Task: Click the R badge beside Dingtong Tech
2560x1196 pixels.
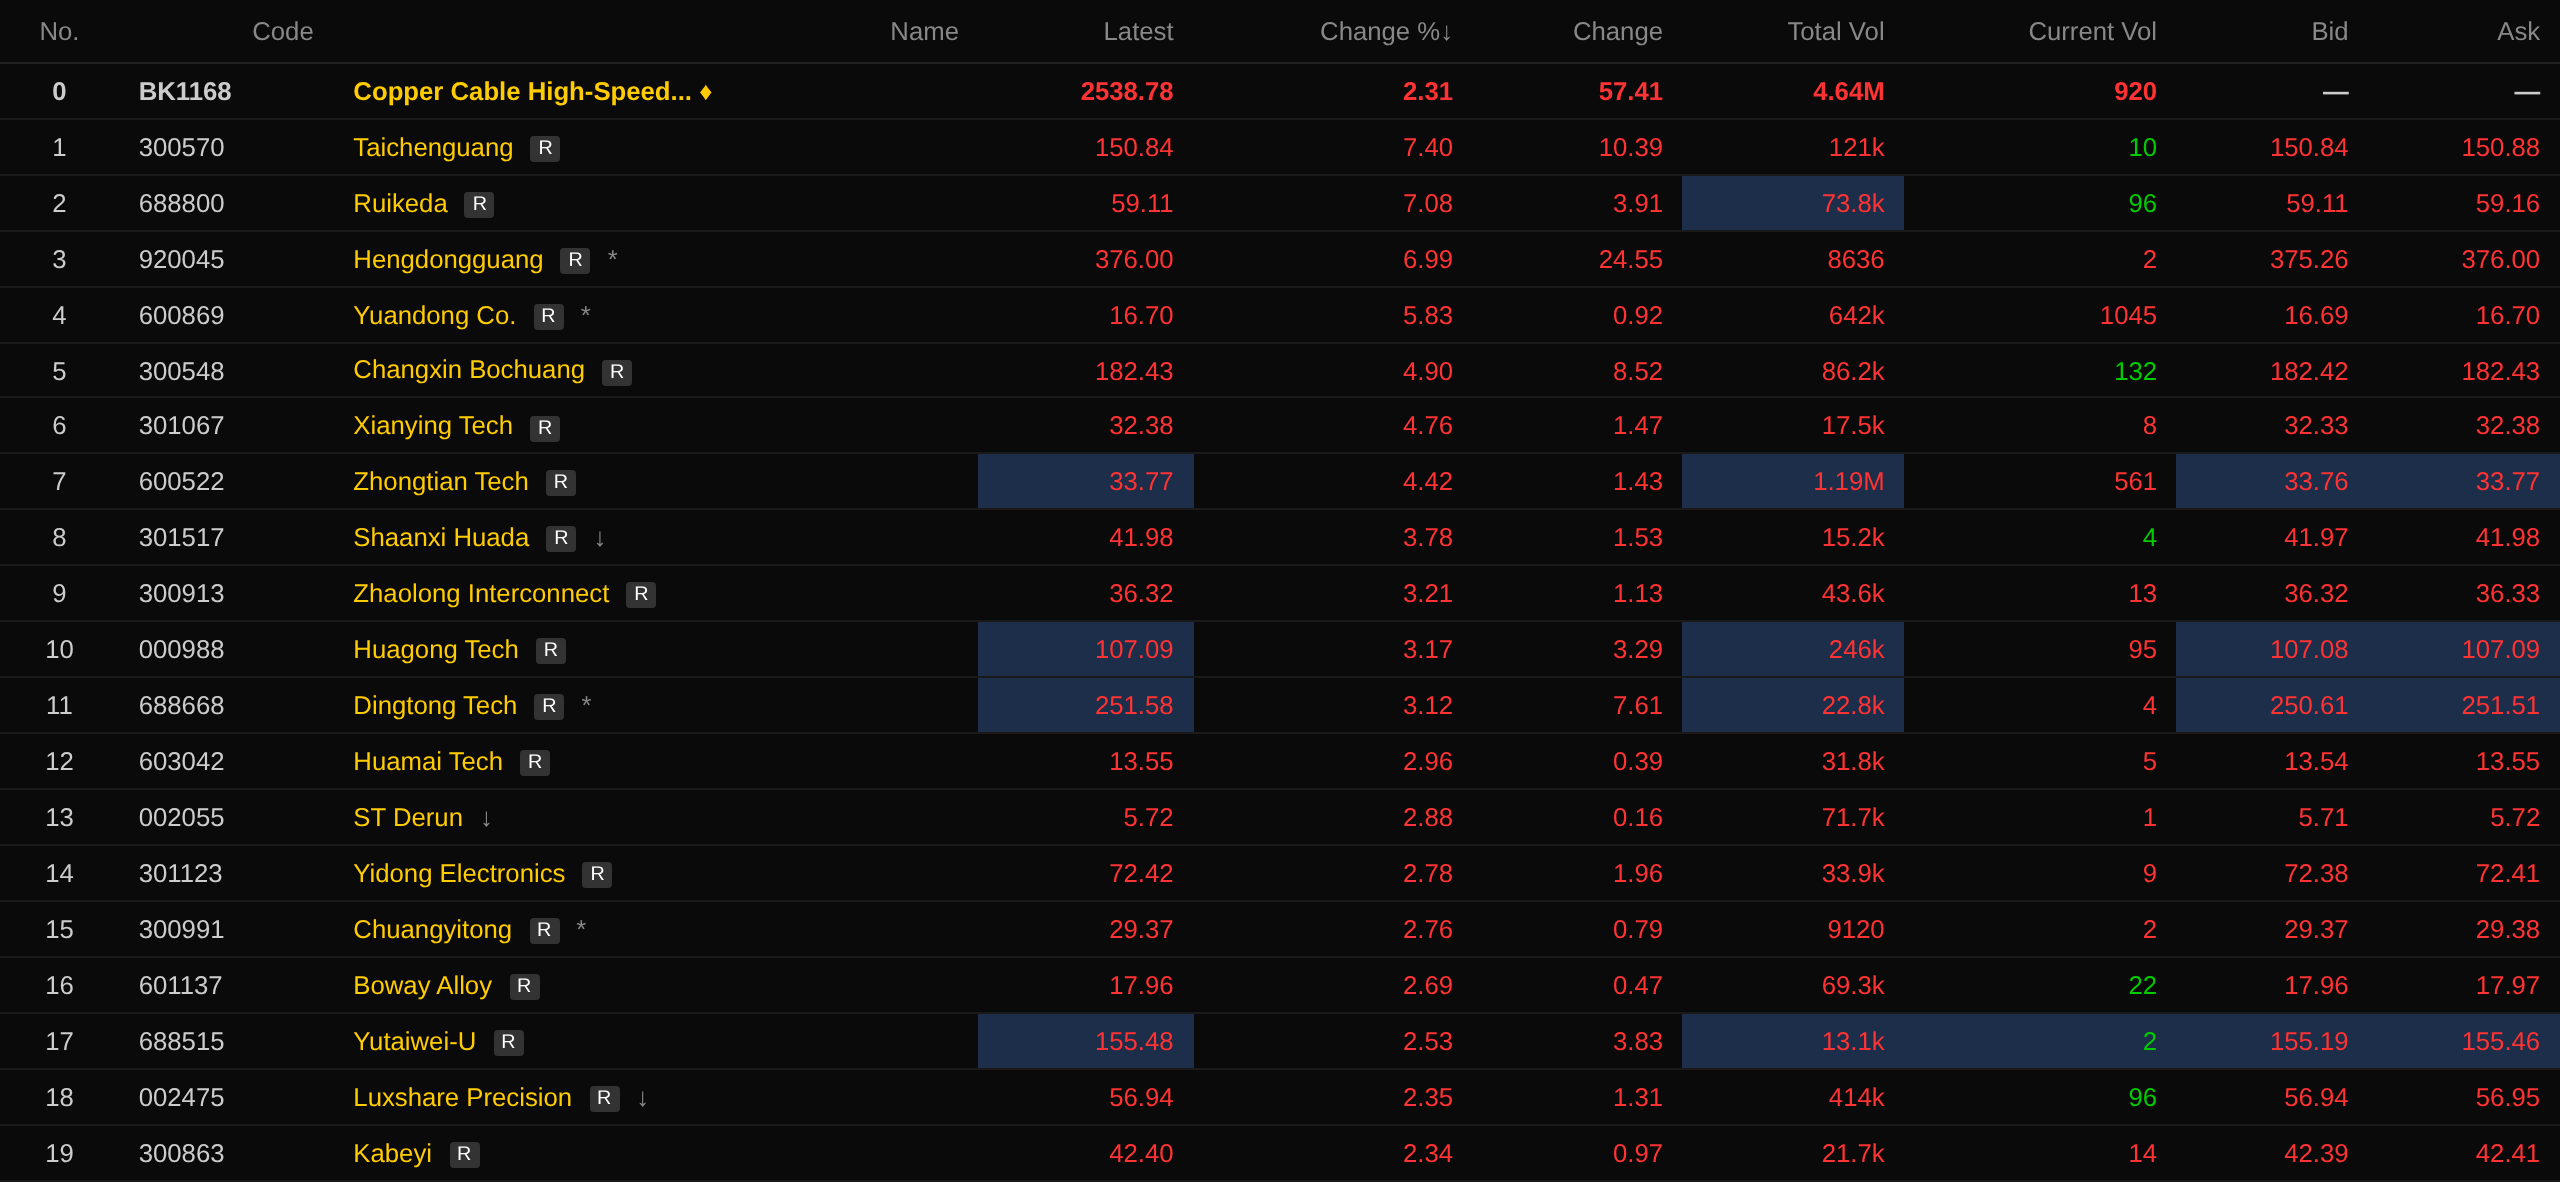Action: [549, 706]
